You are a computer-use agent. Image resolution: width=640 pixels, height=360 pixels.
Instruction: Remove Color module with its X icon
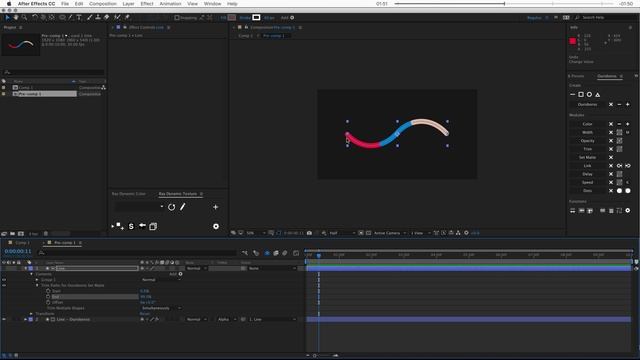(611, 124)
